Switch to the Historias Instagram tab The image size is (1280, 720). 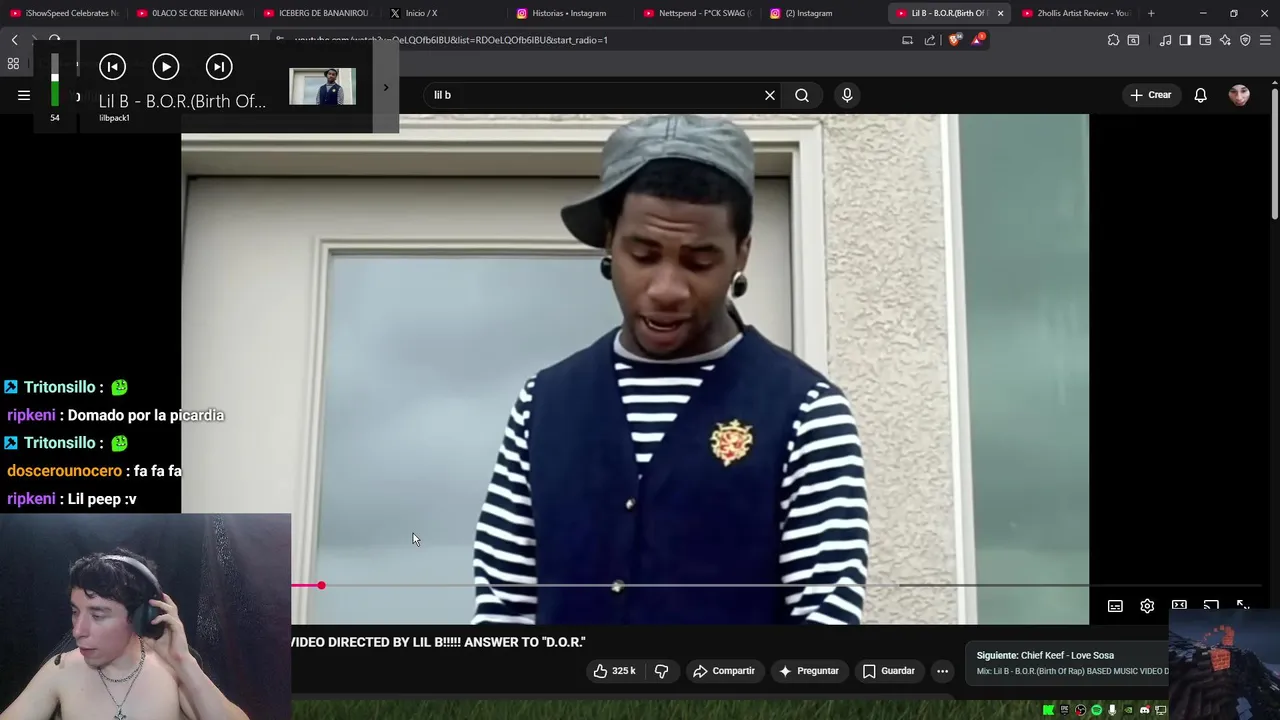[x=570, y=13]
